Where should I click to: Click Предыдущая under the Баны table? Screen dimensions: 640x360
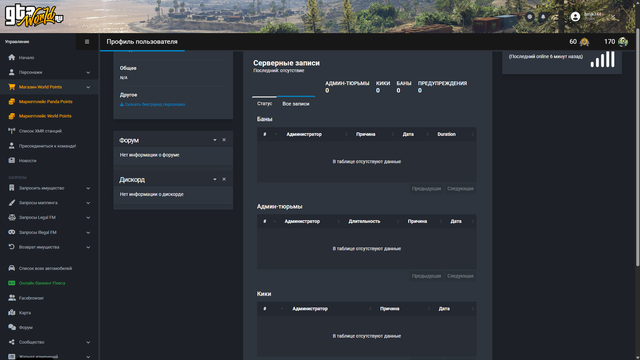coord(426,189)
